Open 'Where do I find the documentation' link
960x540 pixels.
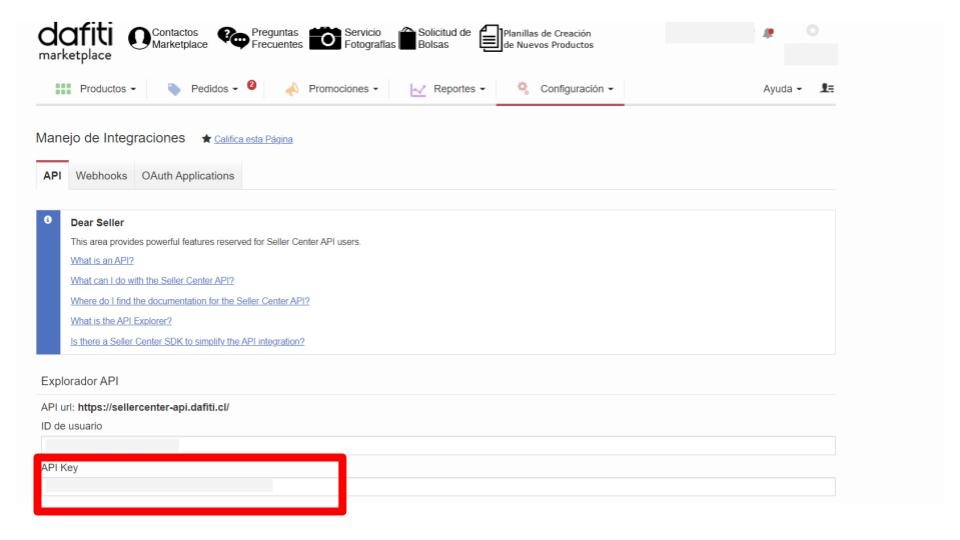(x=190, y=301)
